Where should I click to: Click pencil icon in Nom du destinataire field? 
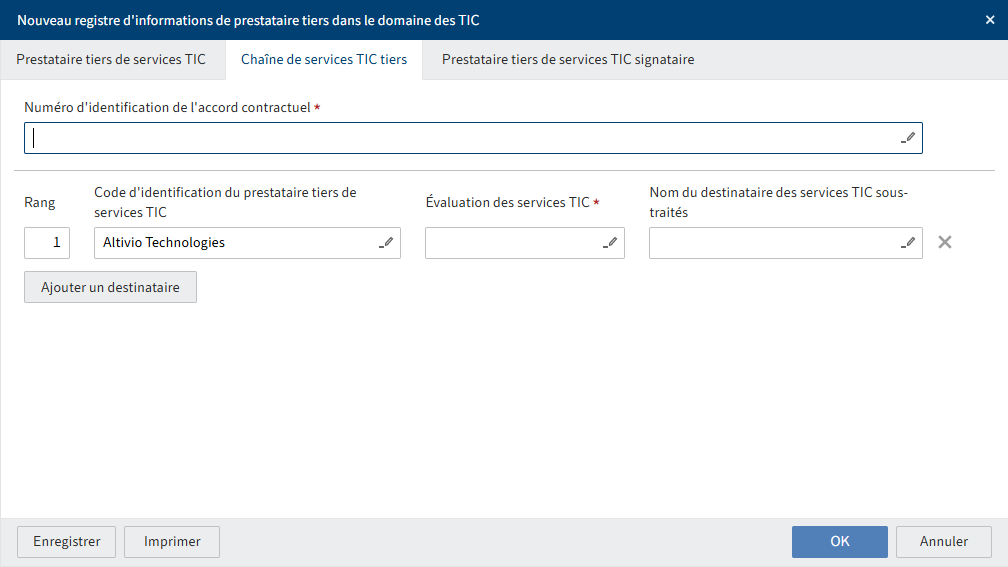908,243
